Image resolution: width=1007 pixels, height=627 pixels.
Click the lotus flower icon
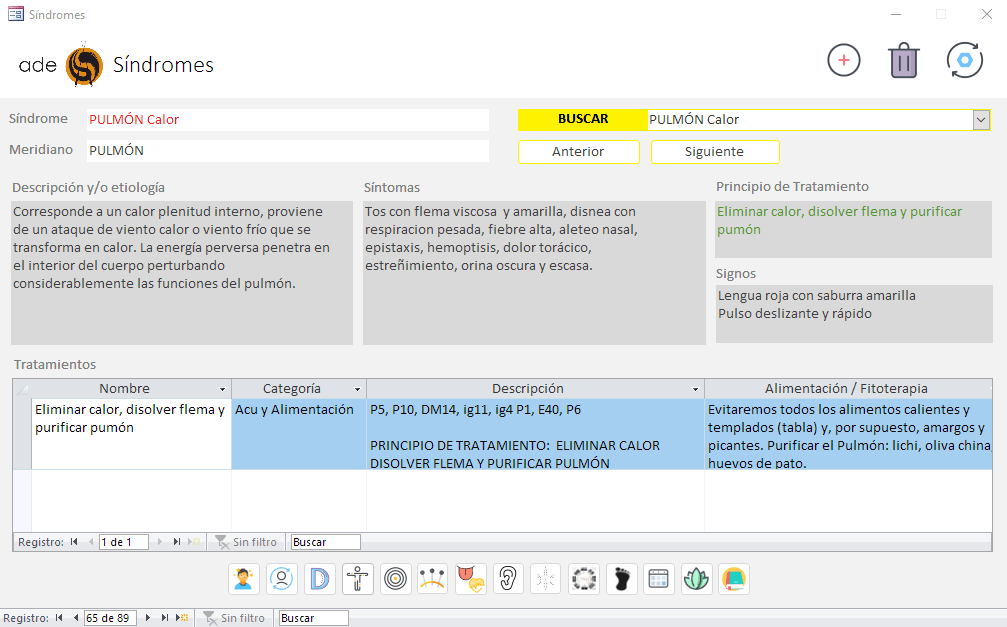click(x=696, y=579)
